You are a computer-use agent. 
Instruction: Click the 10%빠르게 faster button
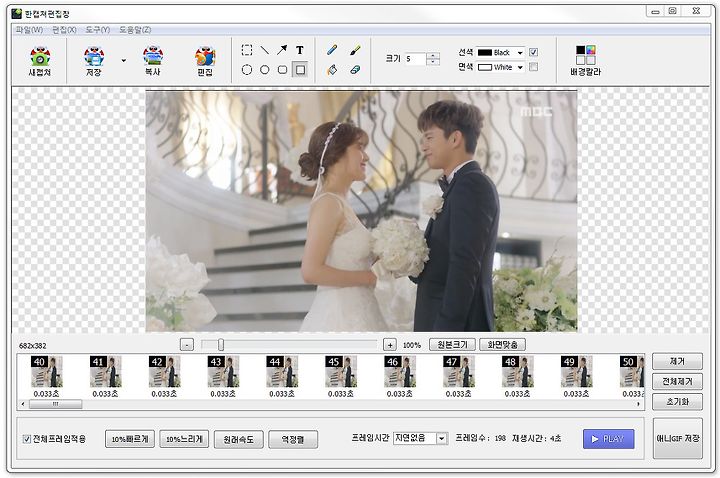click(x=130, y=439)
